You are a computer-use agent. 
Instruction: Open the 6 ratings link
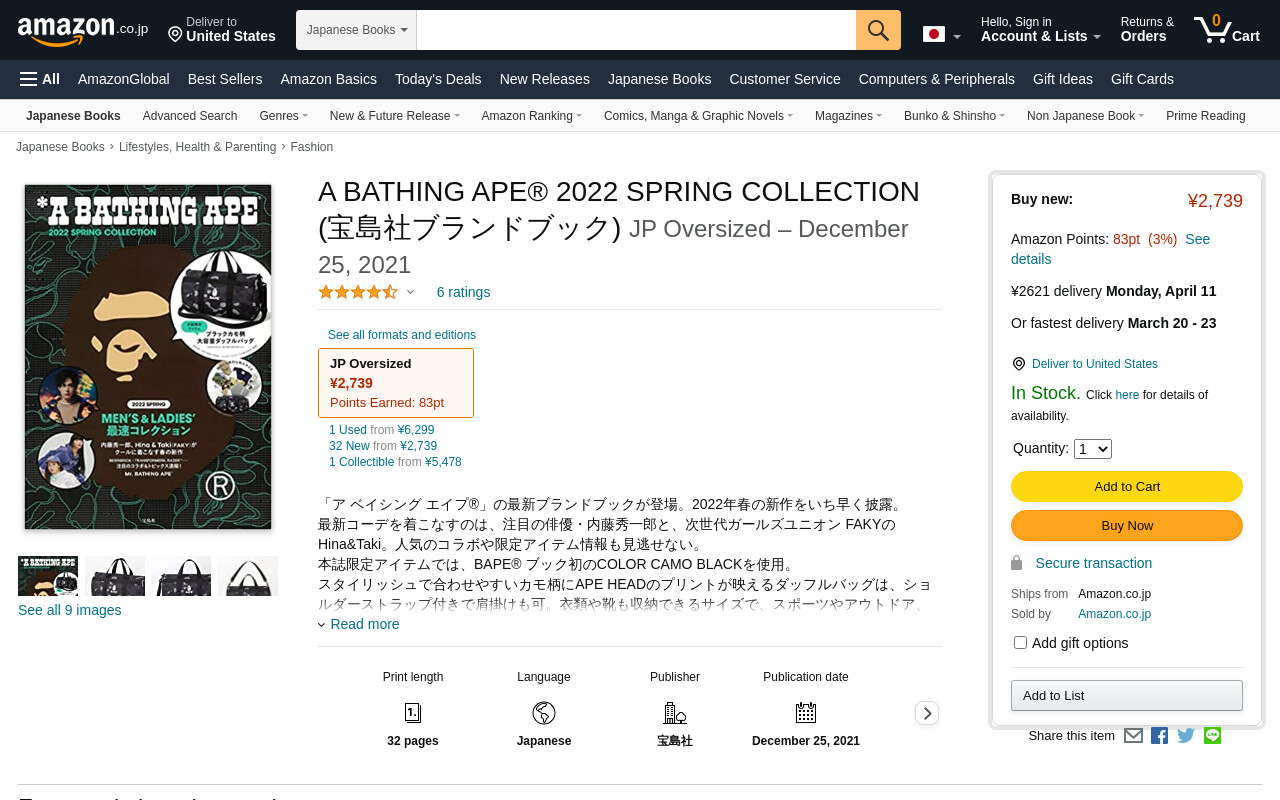pyautogui.click(x=463, y=292)
